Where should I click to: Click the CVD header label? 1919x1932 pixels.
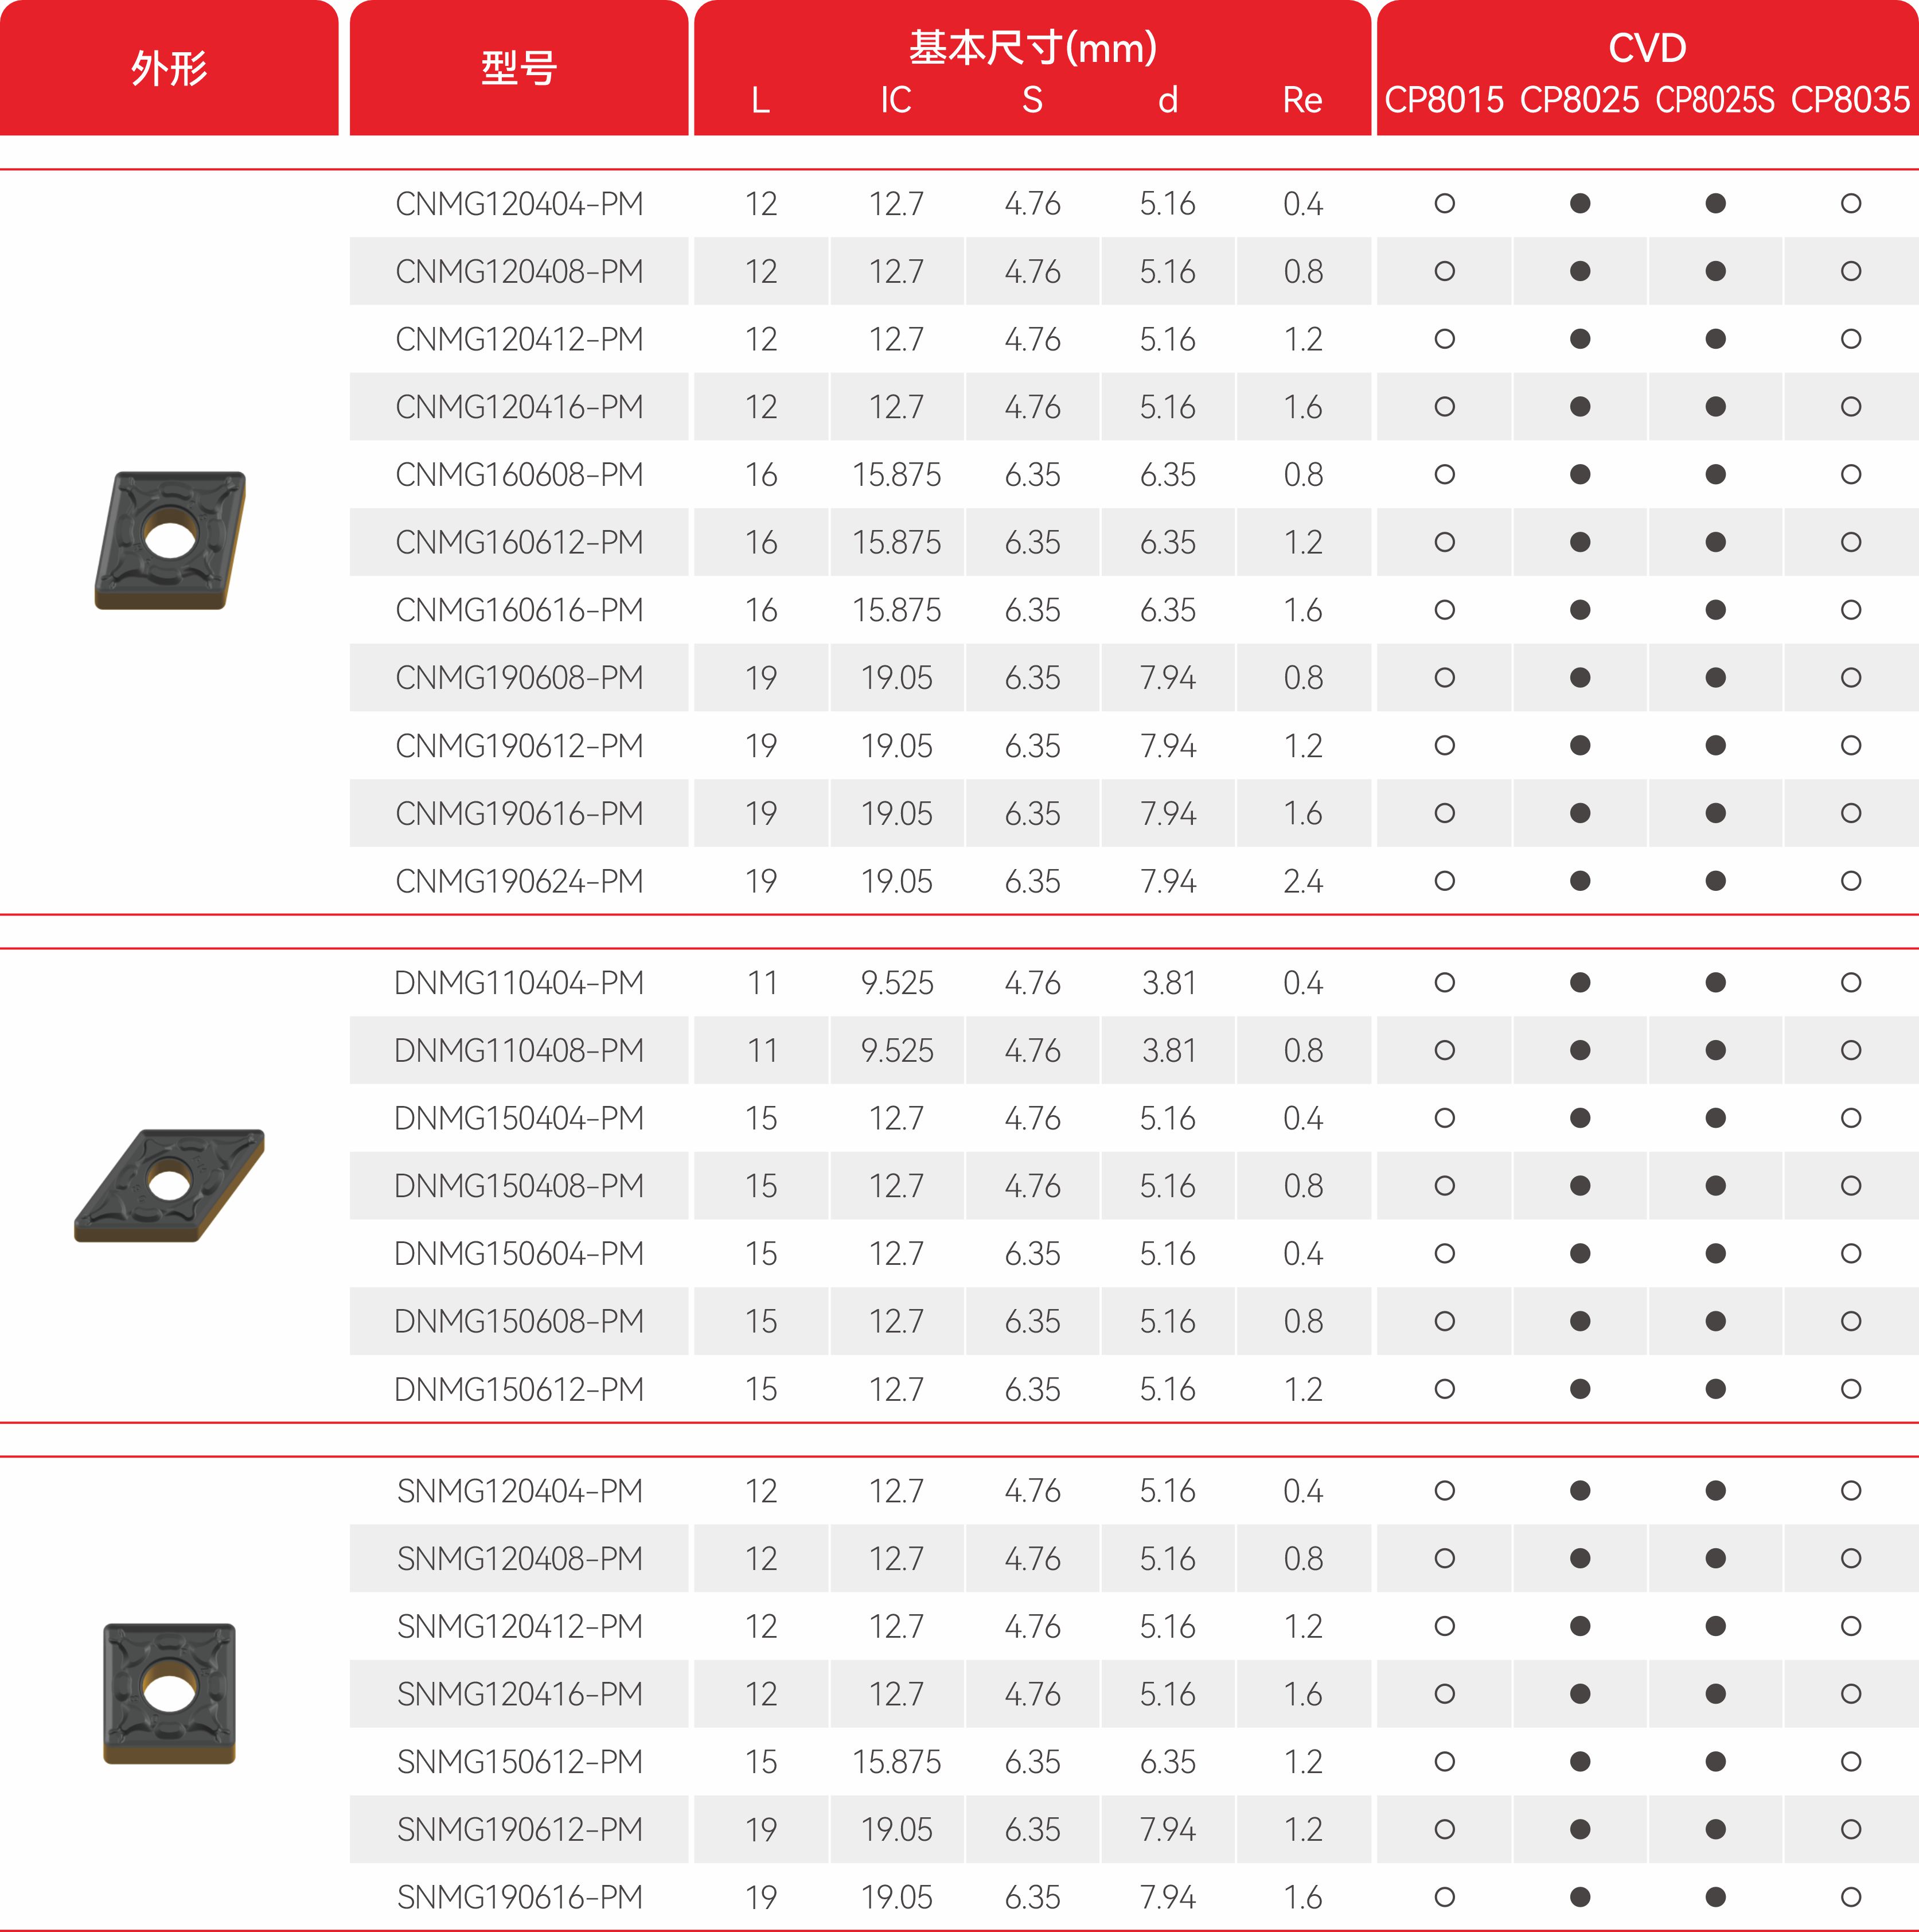[1647, 47]
